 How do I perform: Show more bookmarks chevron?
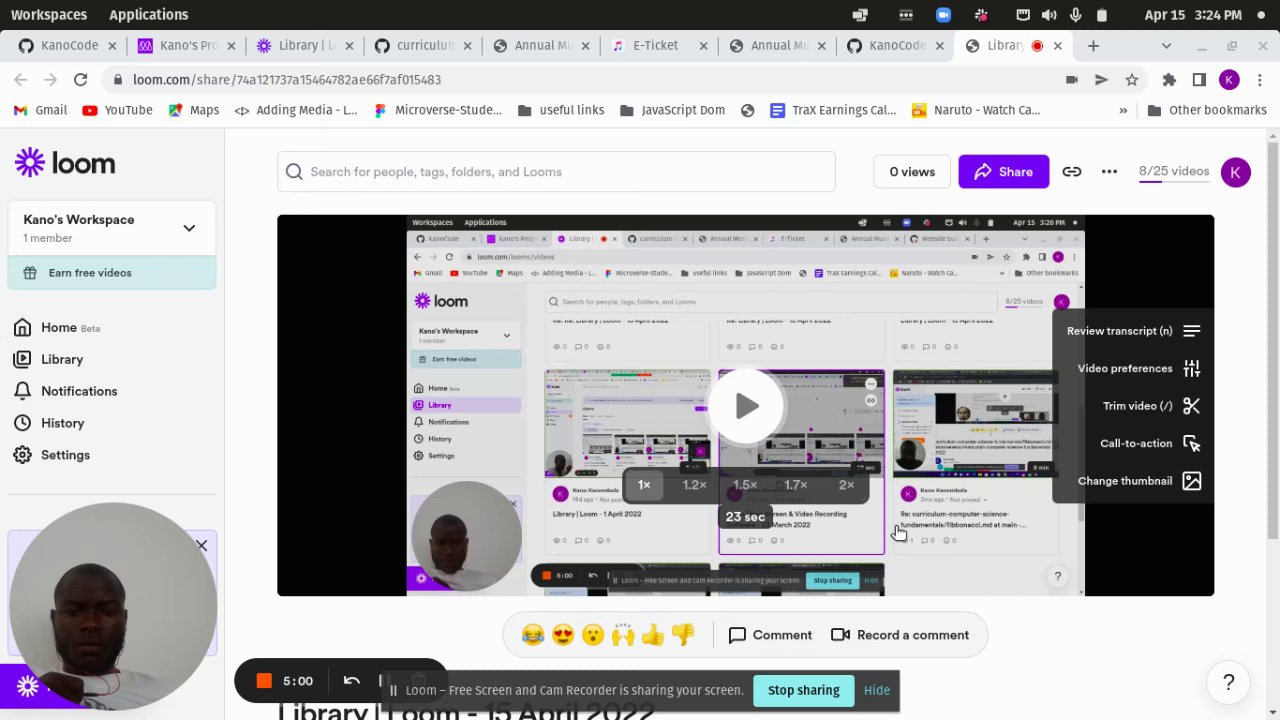(x=1123, y=110)
